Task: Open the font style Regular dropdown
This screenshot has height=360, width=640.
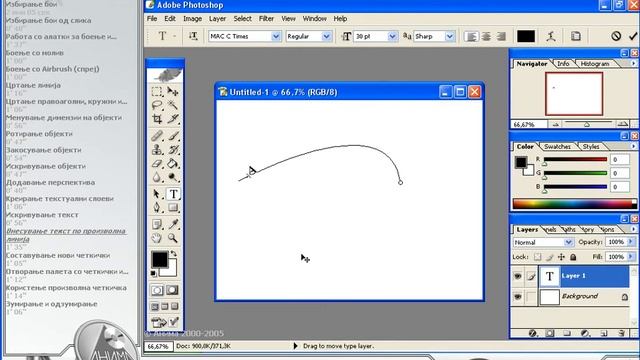Action: (326, 36)
